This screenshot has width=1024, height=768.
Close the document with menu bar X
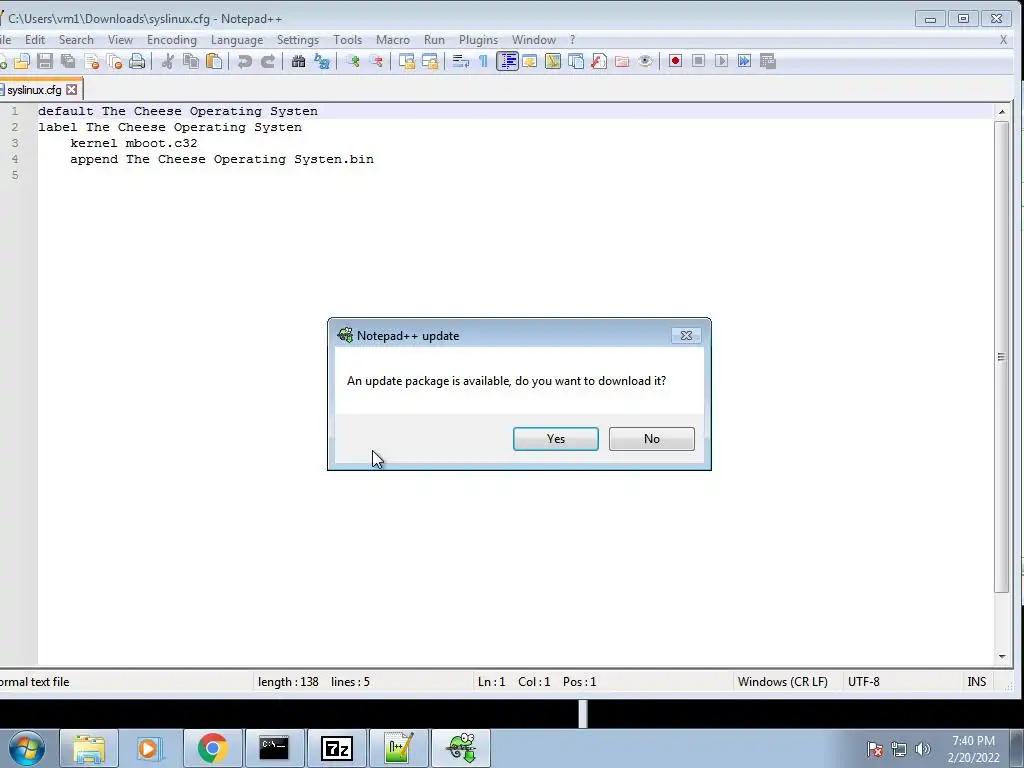point(1004,40)
